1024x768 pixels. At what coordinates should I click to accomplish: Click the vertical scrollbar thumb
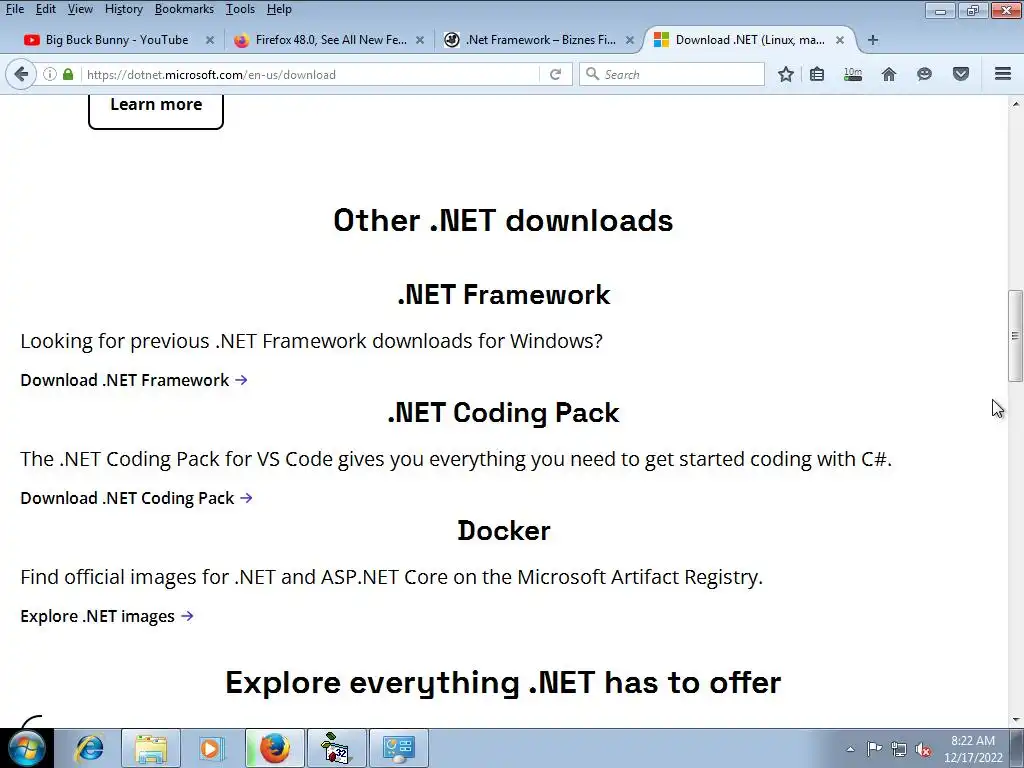(1015, 336)
